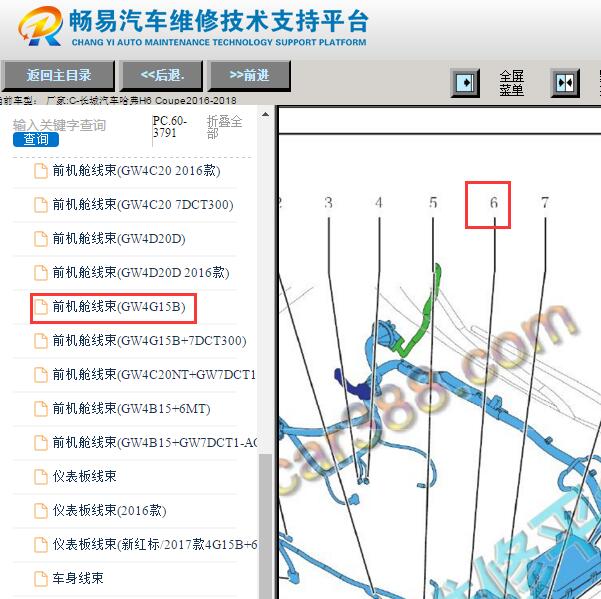This screenshot has width=601, height=599.
Task: Open 前机舱线束(GW4C20NT+GW7DCT1 entry
Action: (154, 375)
